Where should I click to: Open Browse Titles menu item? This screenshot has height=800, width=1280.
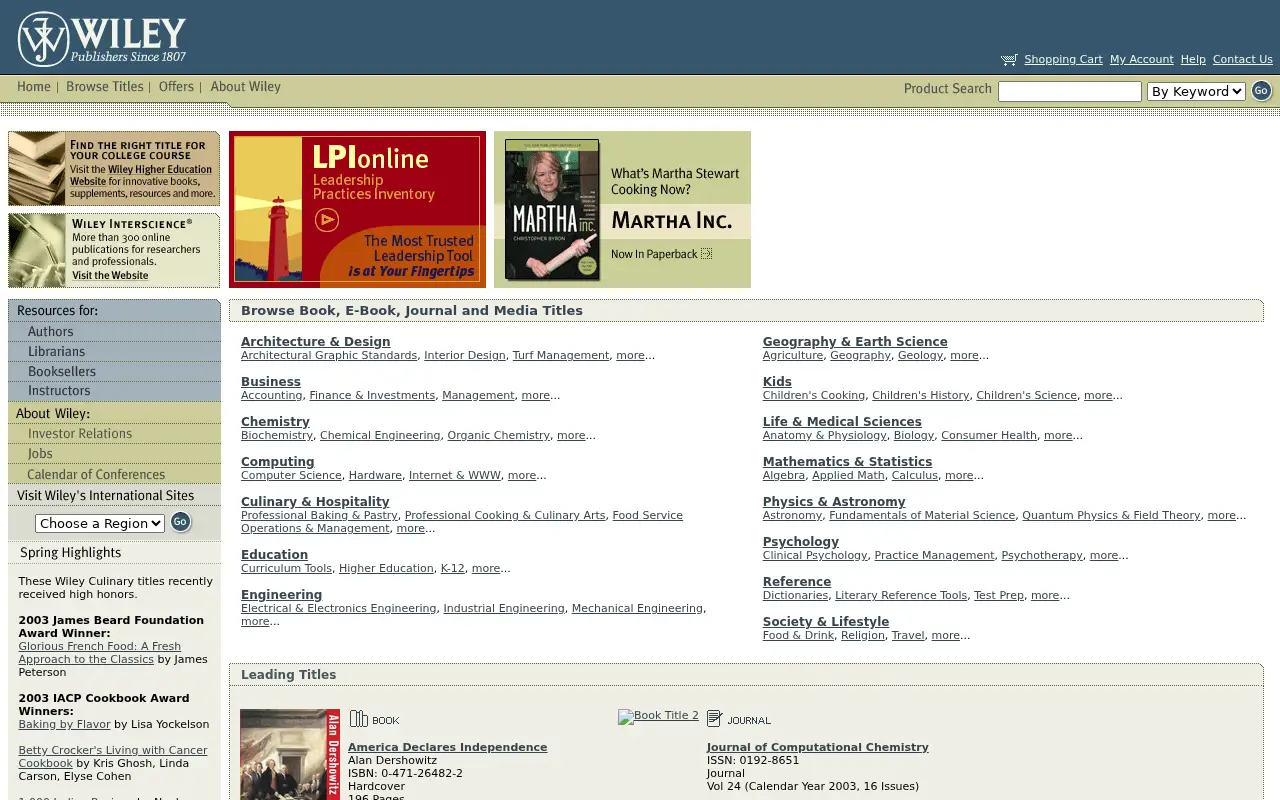click(x=105, y=87)
